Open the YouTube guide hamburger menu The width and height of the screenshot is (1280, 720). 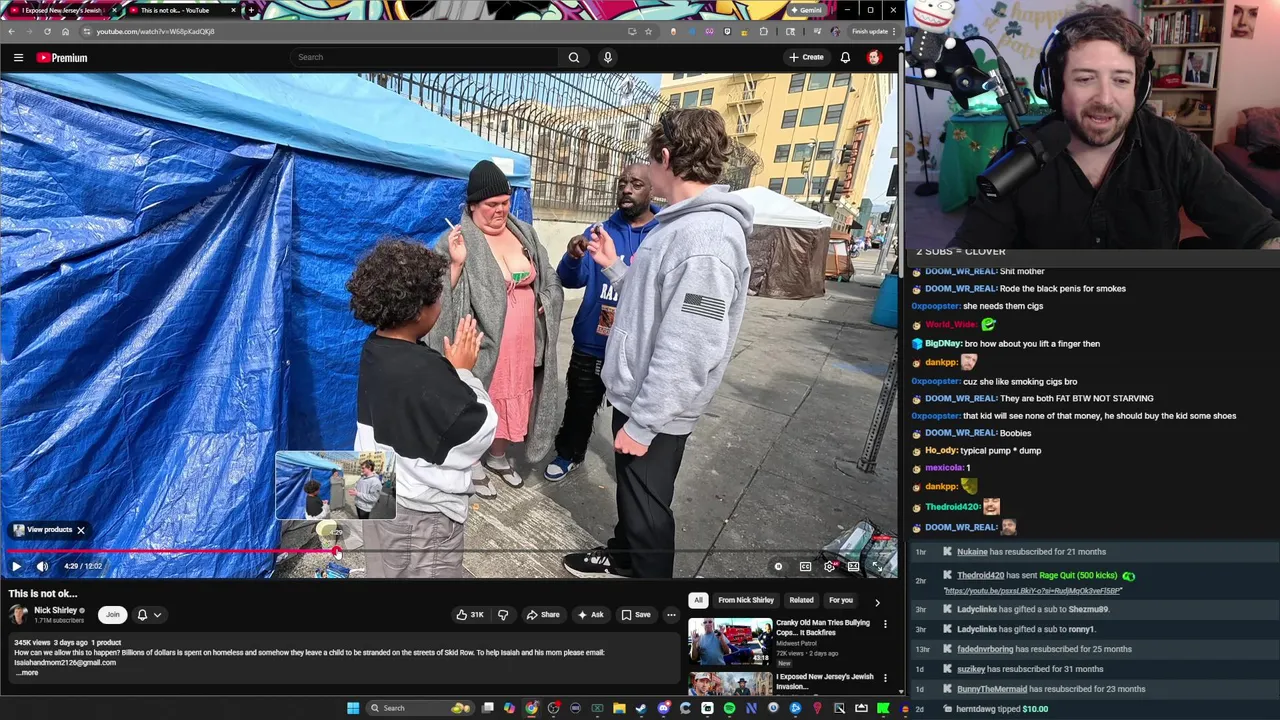coord(18,58)
